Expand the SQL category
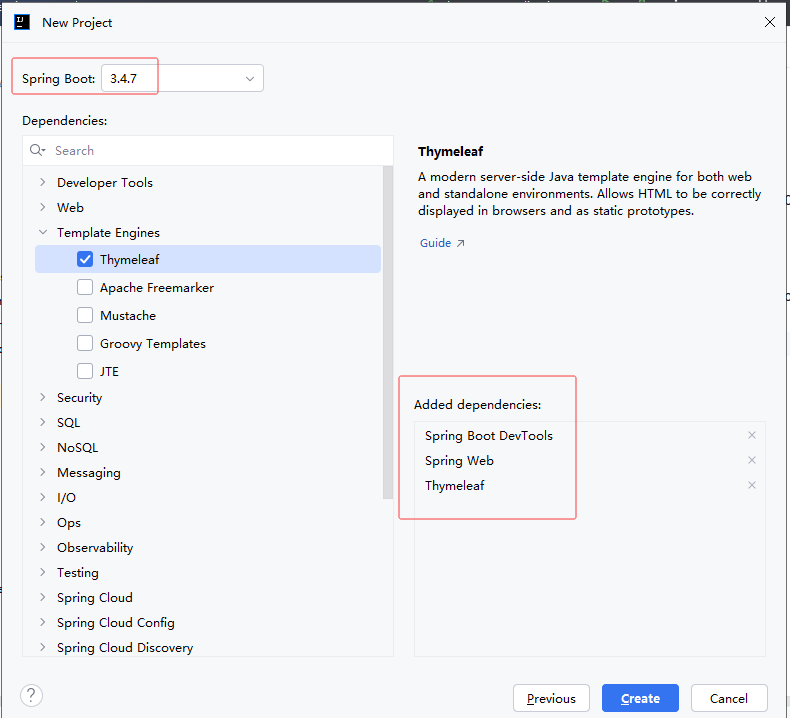 43,422
